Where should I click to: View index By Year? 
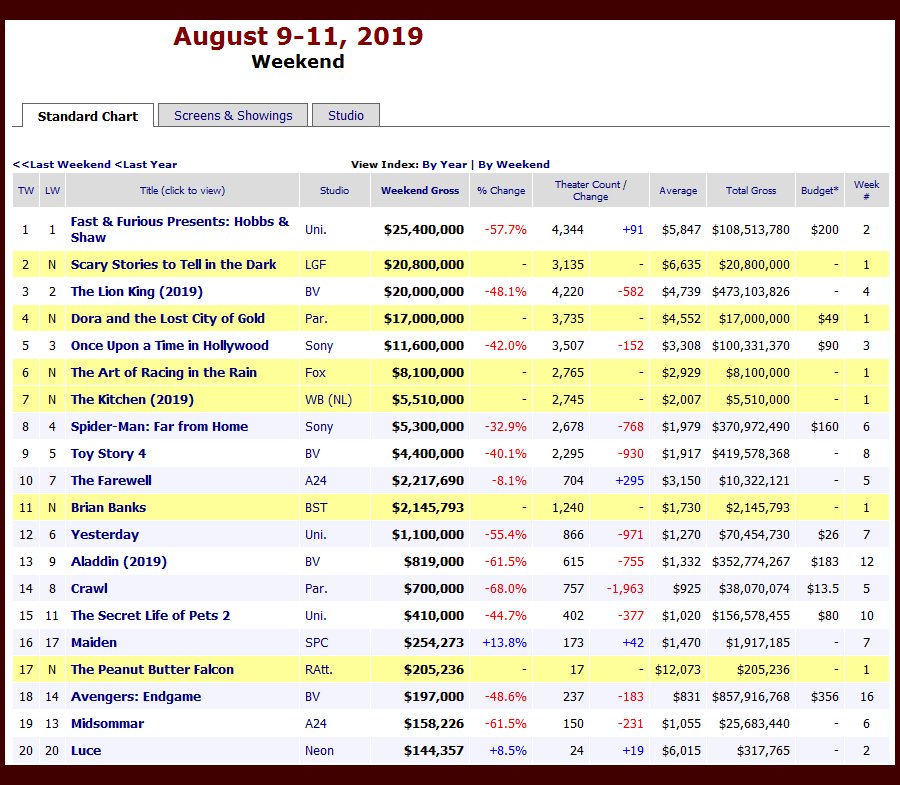444,164
